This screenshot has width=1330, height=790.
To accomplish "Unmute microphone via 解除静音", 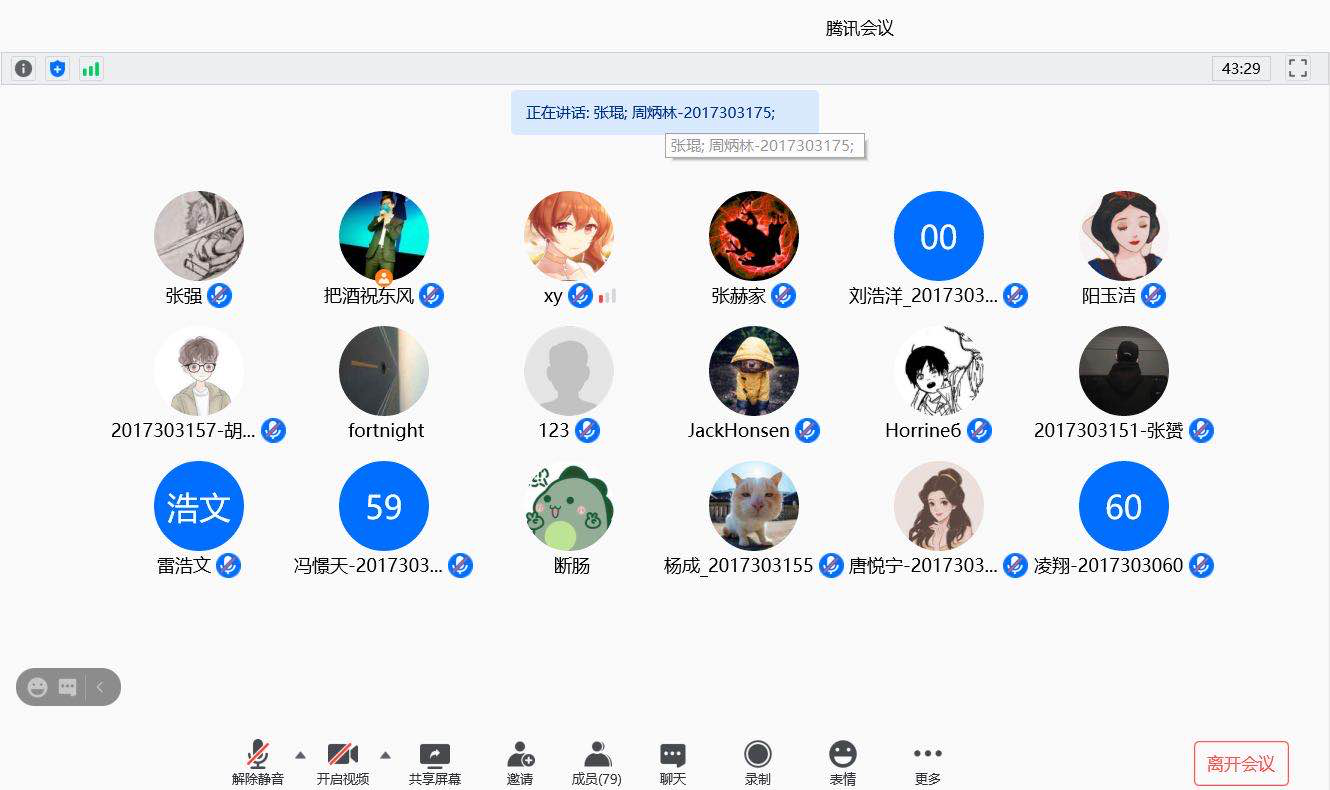I will coord(258,764).
